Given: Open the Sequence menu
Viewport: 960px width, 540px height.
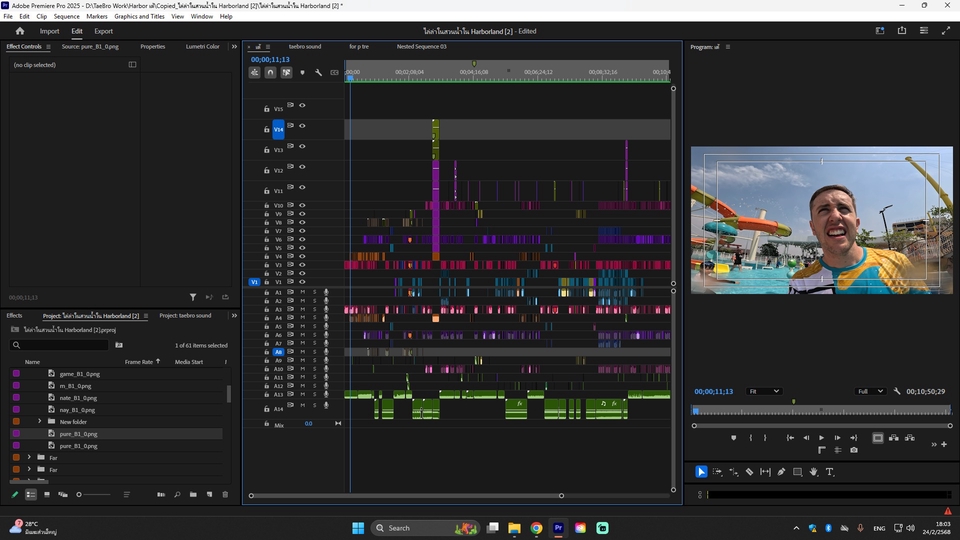Looking at the screenshot, I should point(66,16).
